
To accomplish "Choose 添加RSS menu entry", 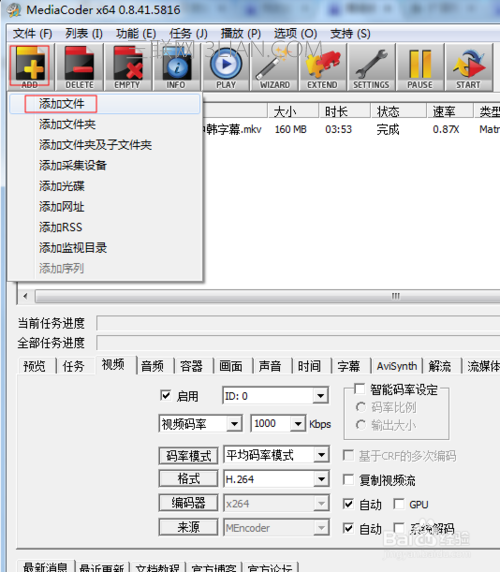I will 105,227.
